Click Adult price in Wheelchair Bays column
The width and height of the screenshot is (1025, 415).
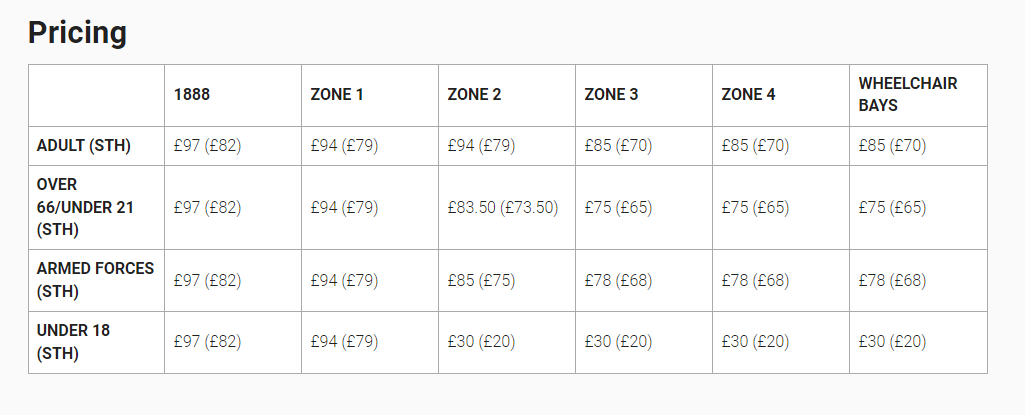pyautogui.click(x=892, y=146)
